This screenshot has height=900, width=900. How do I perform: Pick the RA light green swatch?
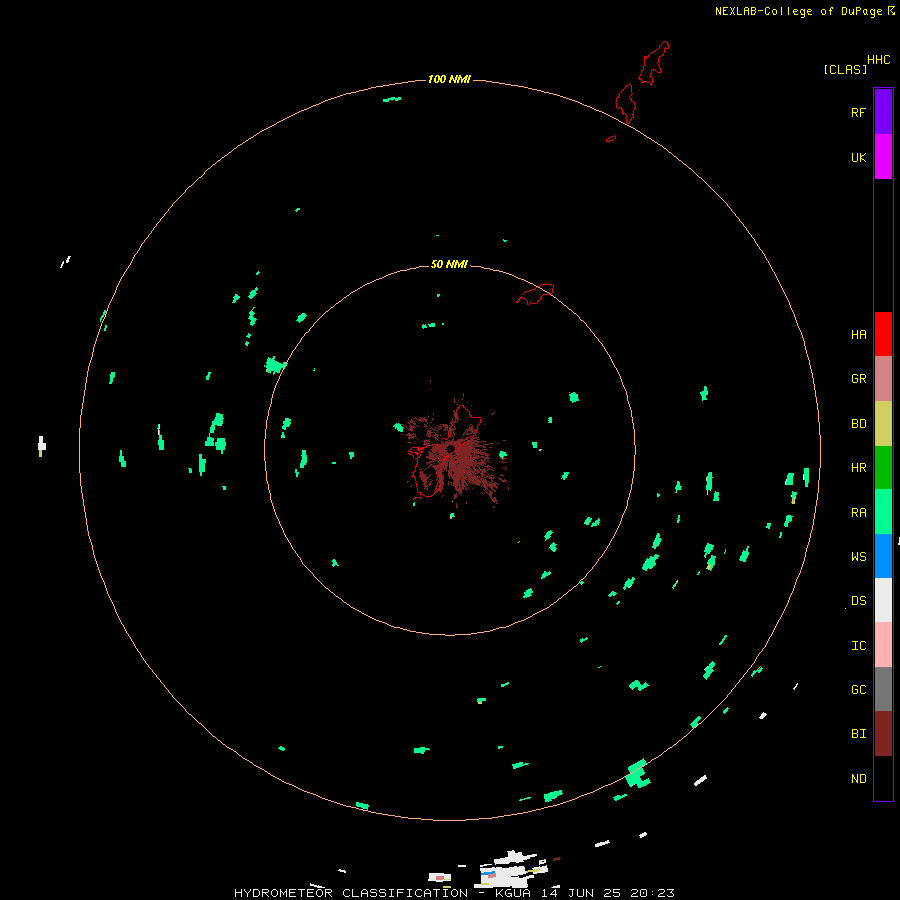point(883,512)
